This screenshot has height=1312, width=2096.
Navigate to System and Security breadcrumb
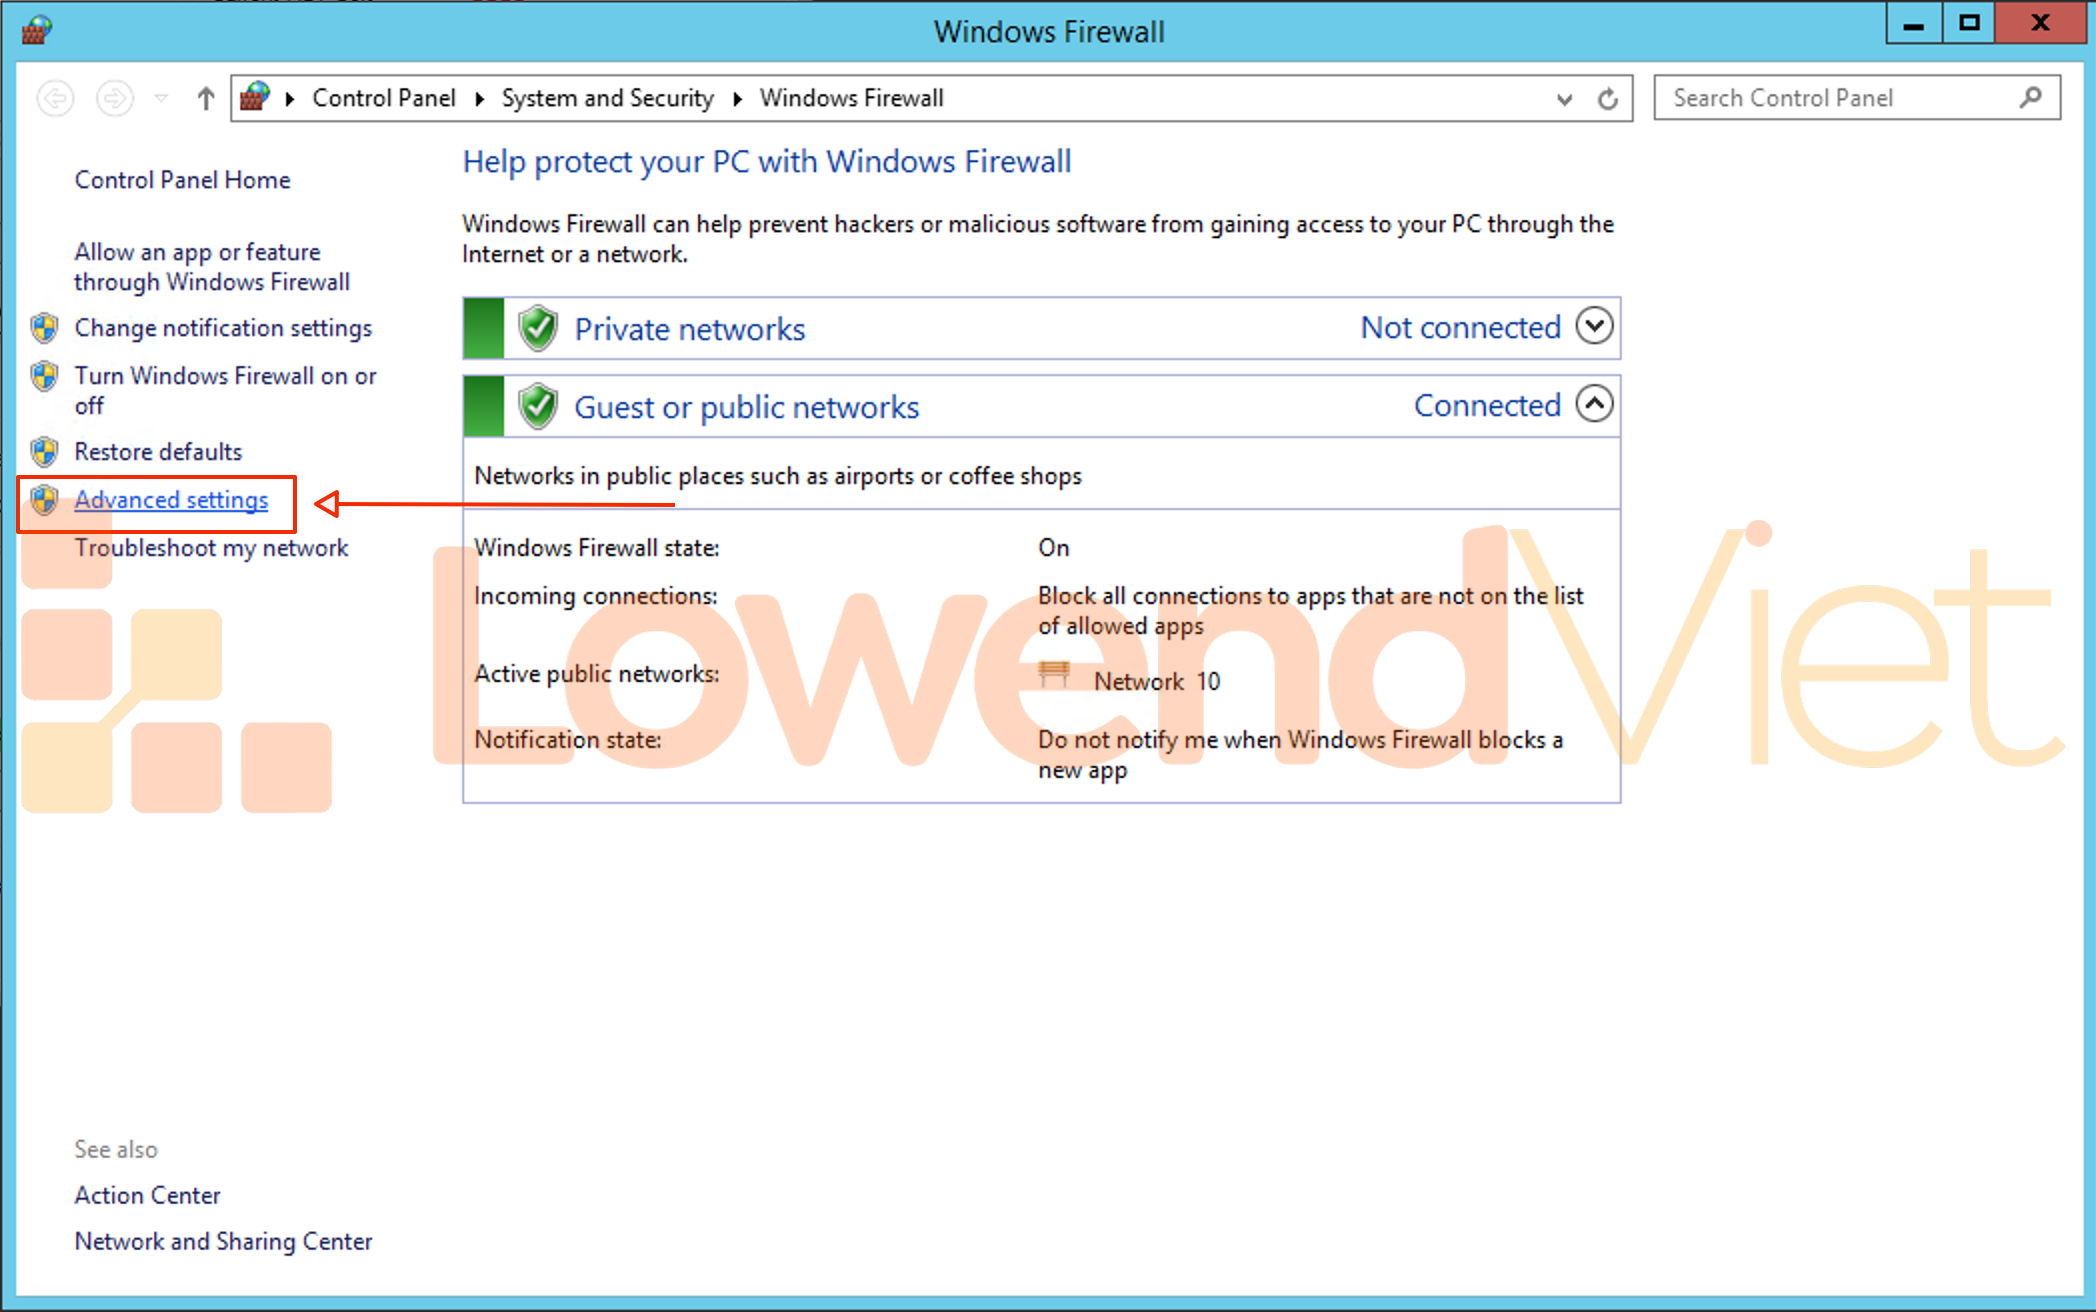[607, 98]
